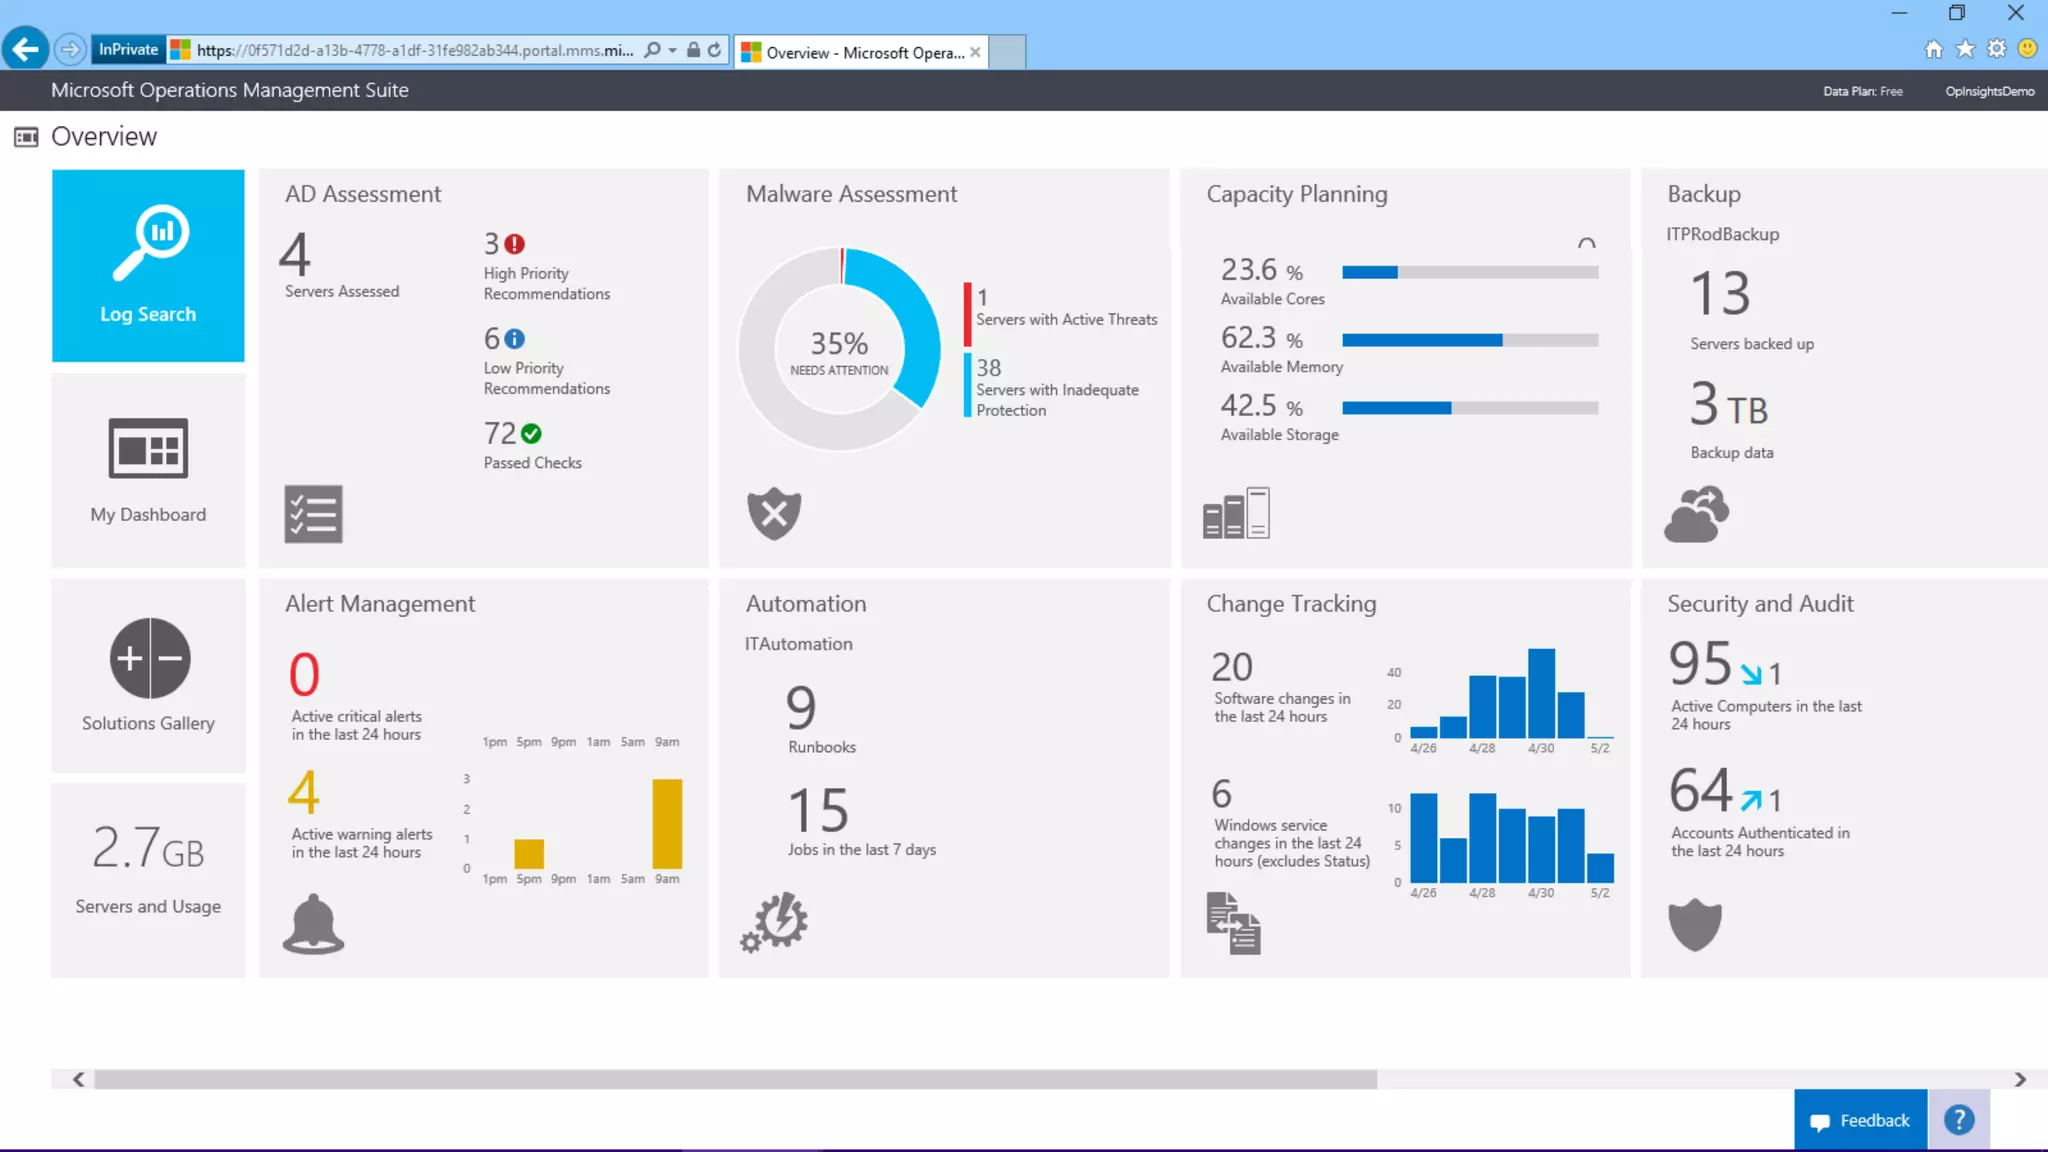The width and height of the screenshot is (2048, 1152).
Task: Open the Solutions Gallery plus-minus icon
Action: [150, 658]
